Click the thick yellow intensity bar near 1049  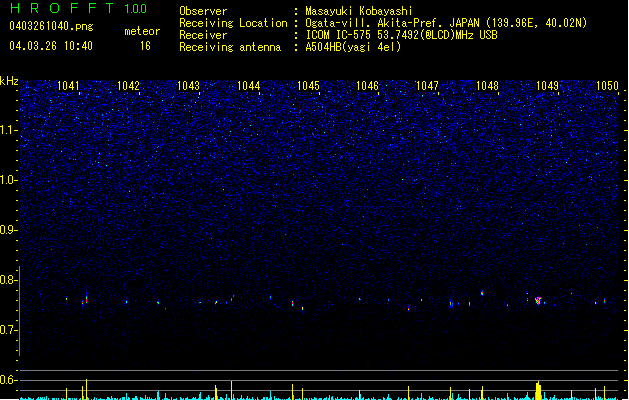tap(538, 391)
